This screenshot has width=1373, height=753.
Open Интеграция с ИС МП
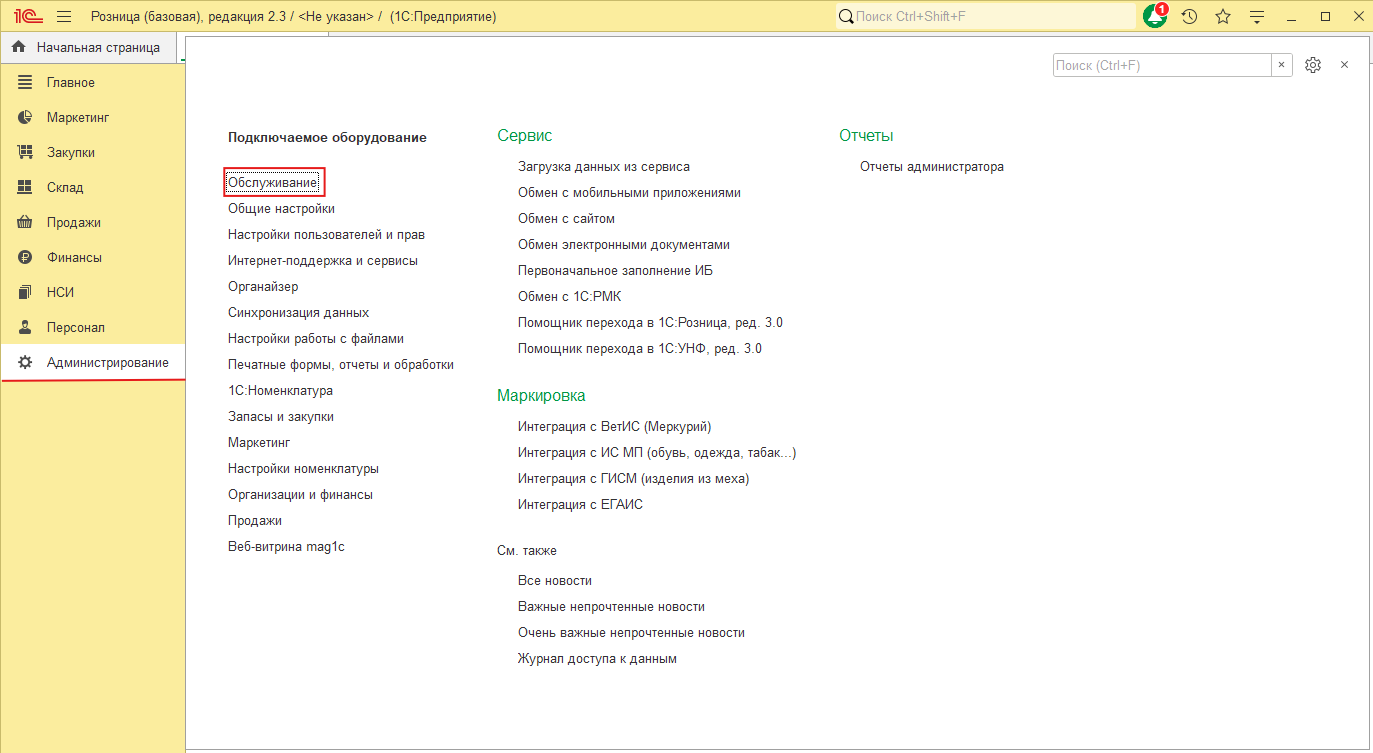pyautogui.click(x=657, y=453)
